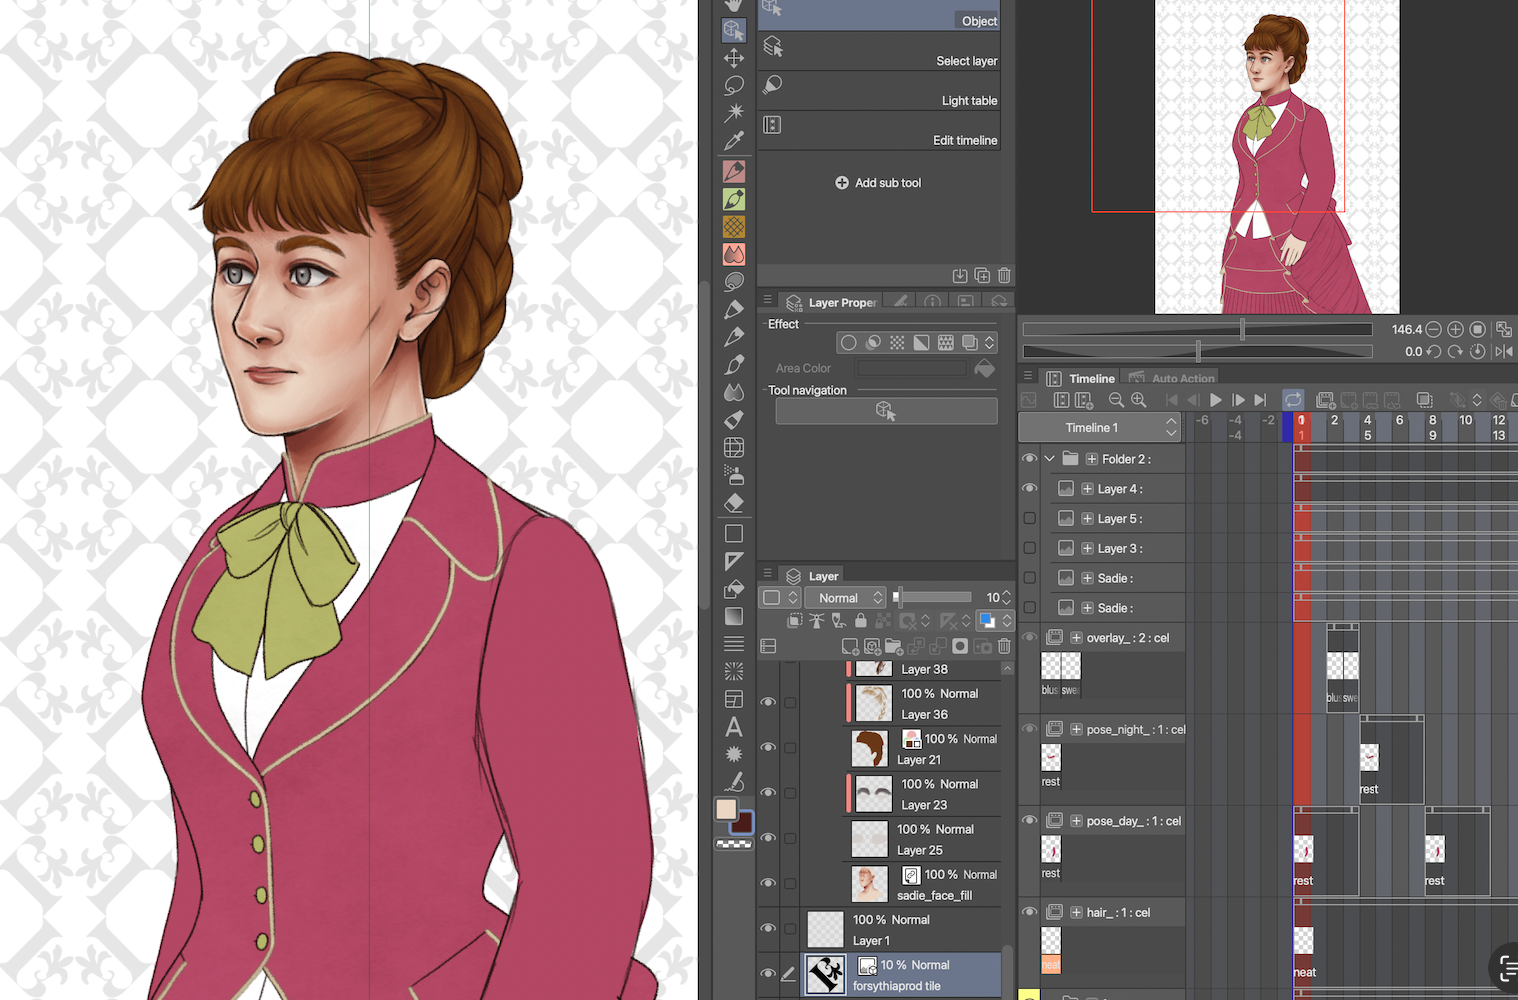The height and width of the screenshot is (1000, 1518).
Task: Zoom in the timeline with magnifier plus
Action: point(1138,400)
